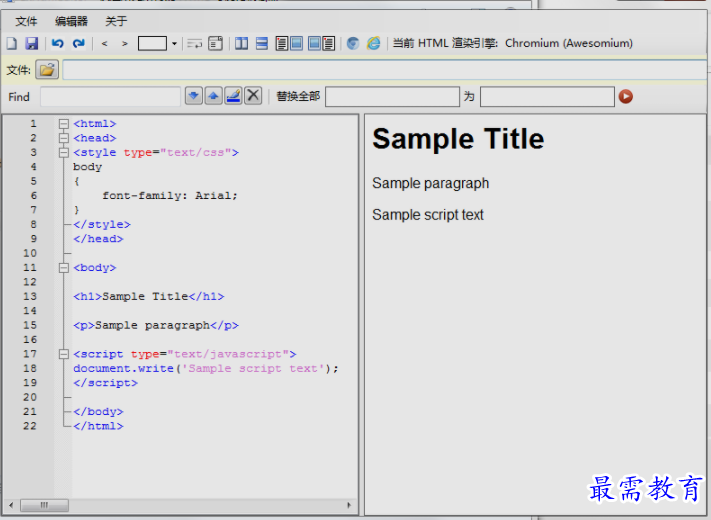Viewport: 711px width, 520px height.
Task: Show layout with editor page icon on left
Action: tap(282, 44)
